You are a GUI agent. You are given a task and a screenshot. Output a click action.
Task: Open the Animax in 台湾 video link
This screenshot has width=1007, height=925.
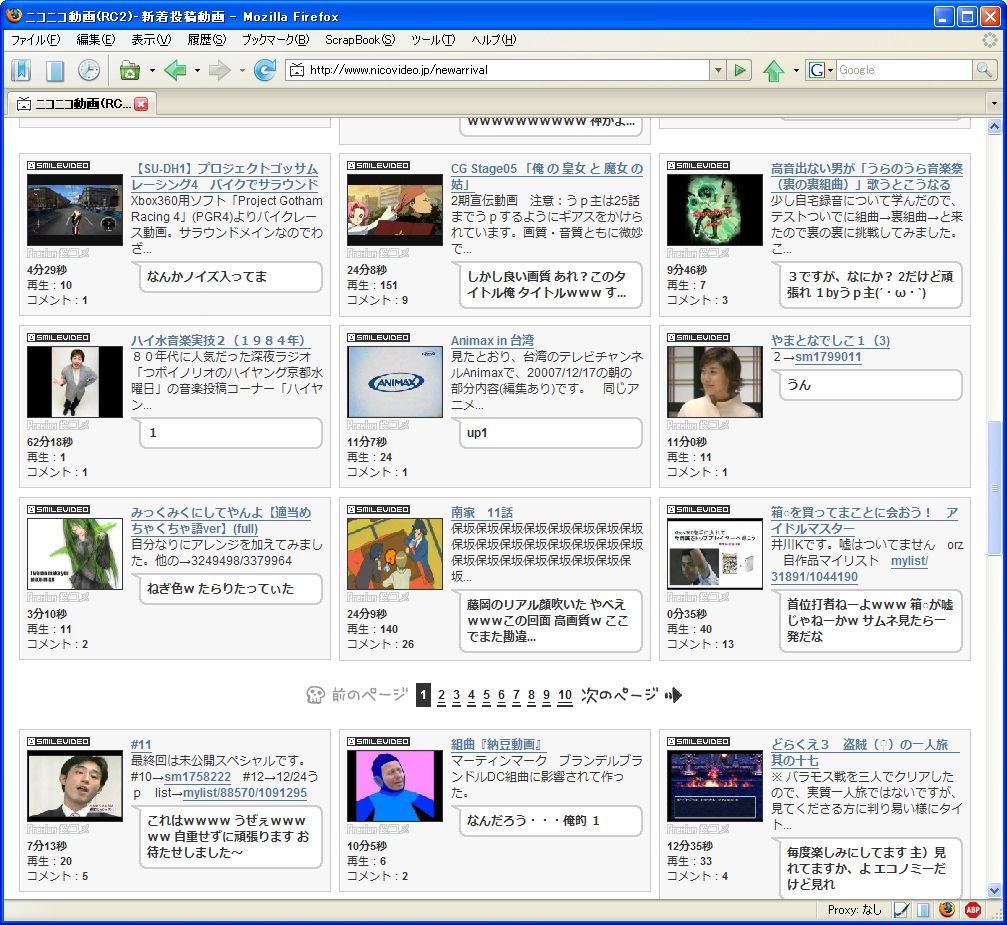pyautogui.click(x=492, y=340)
